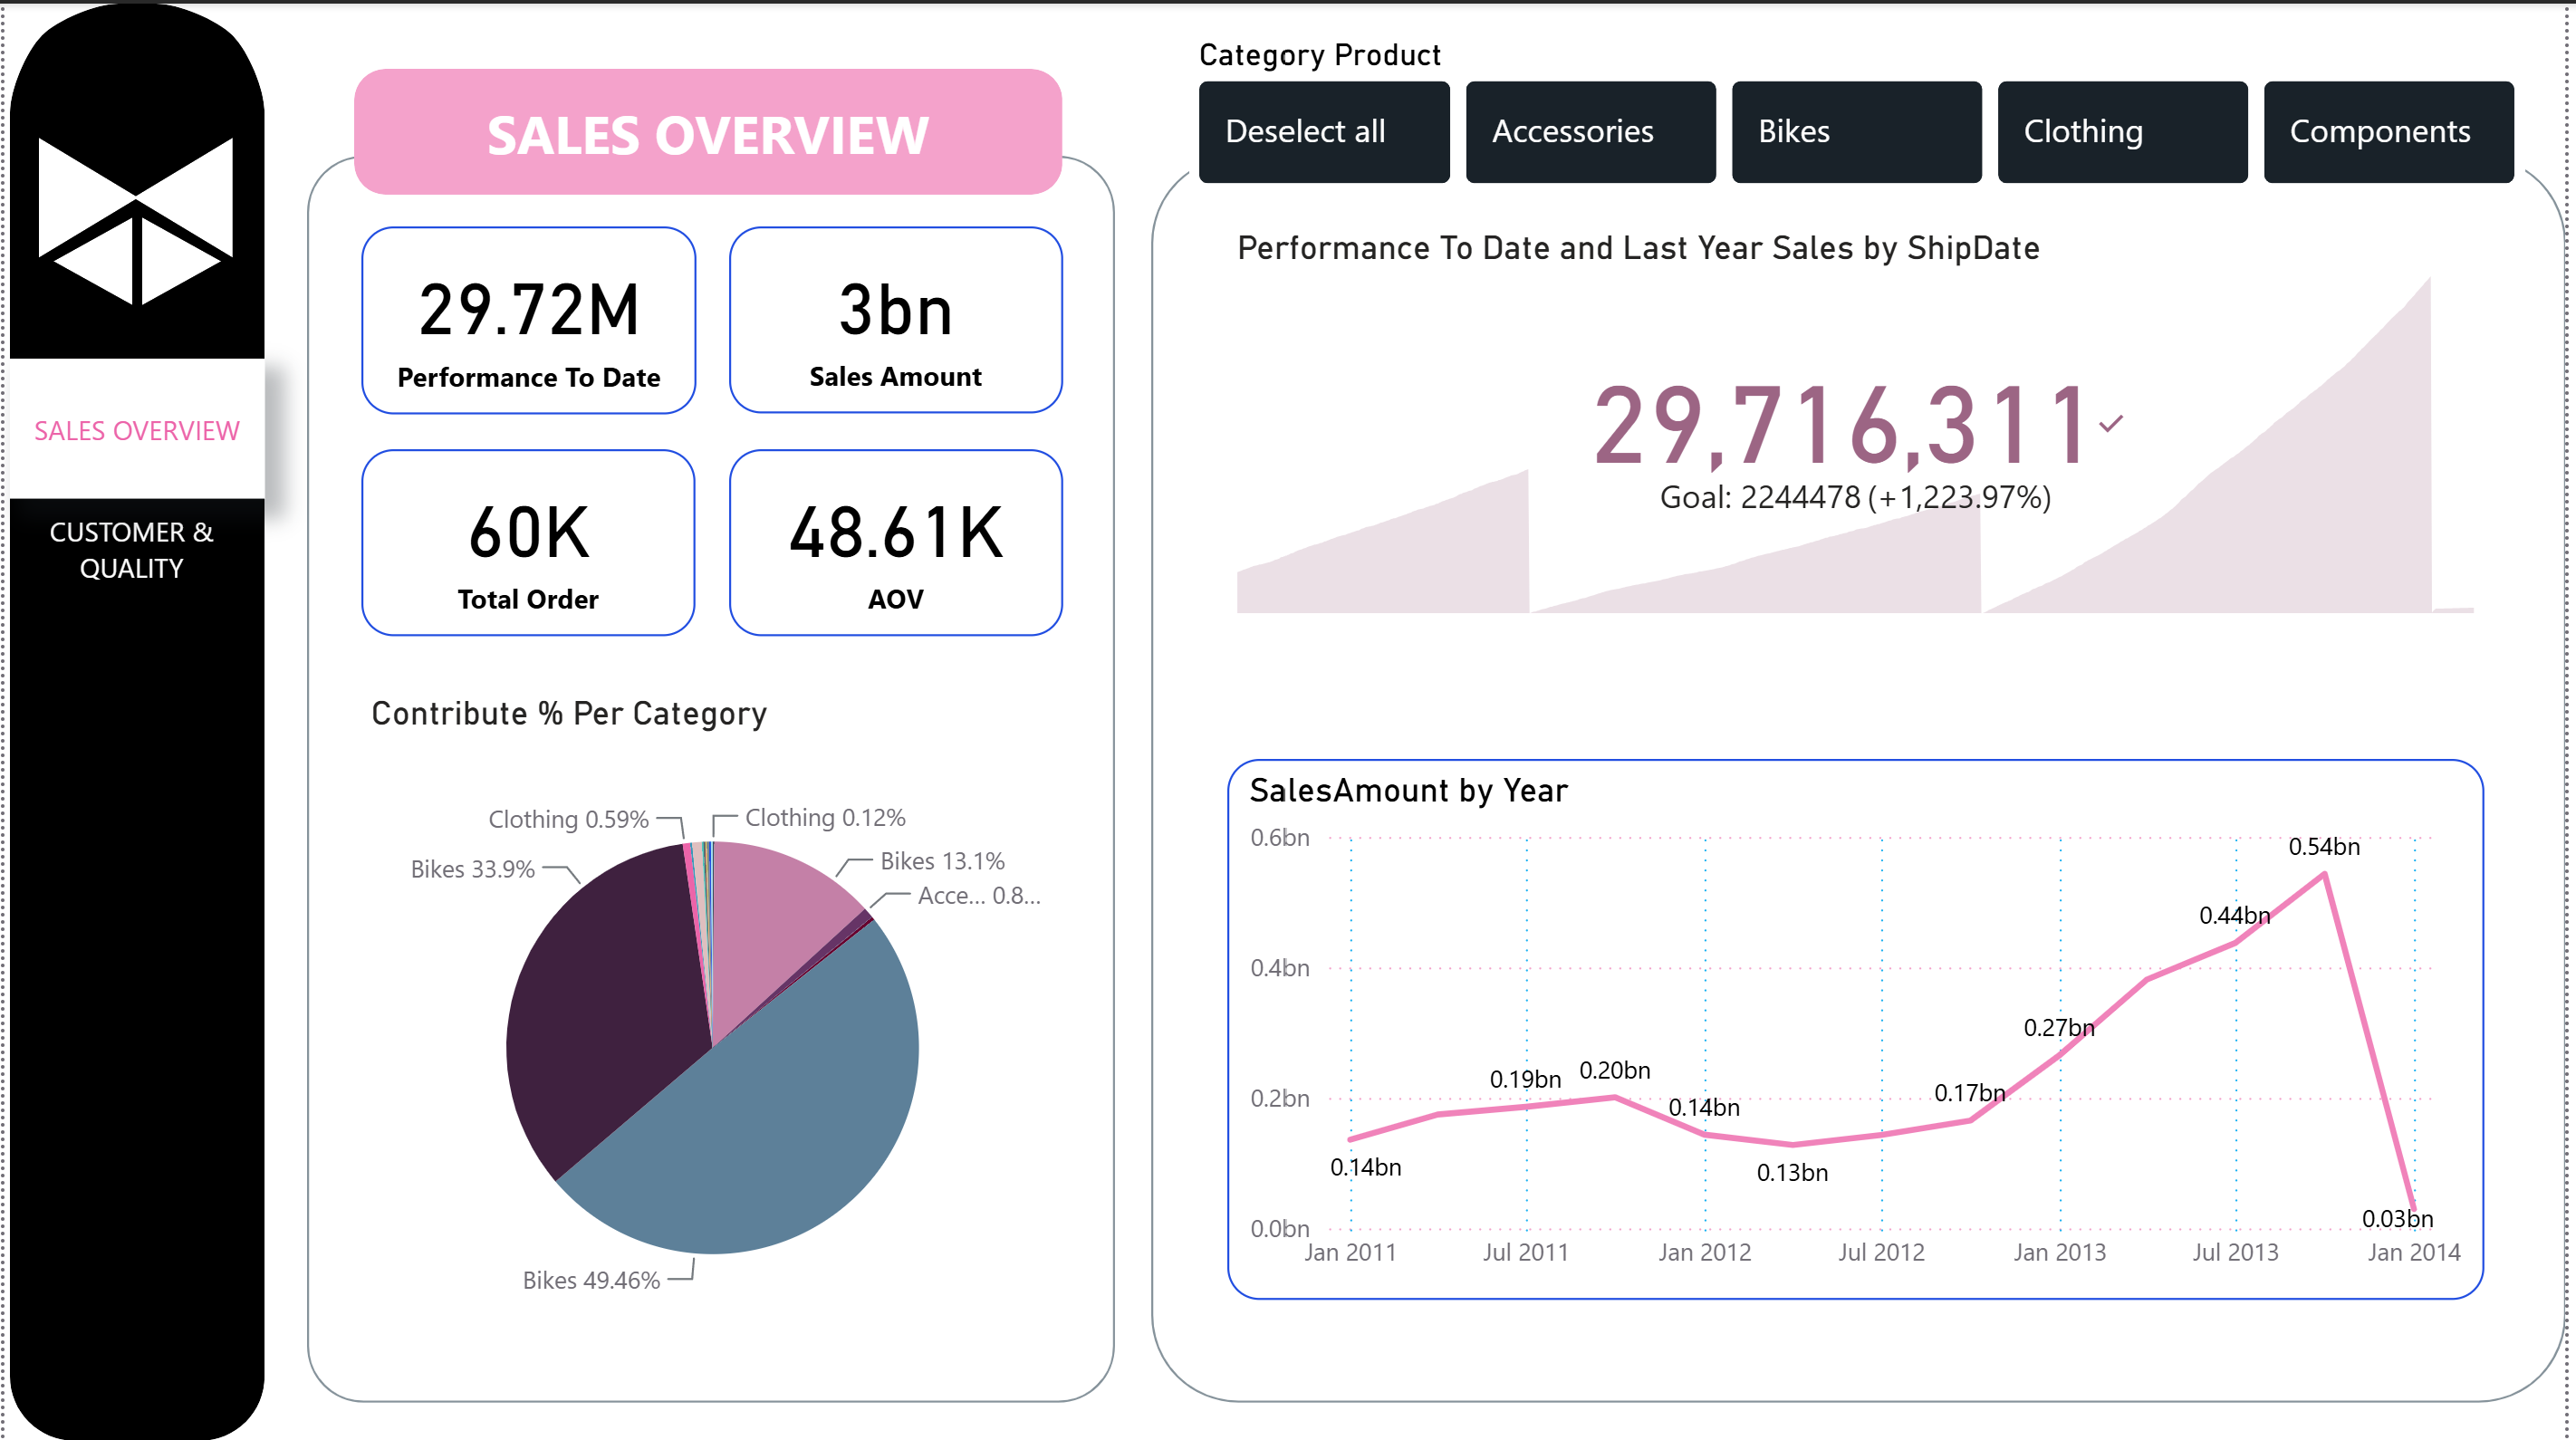Click the 0.2bn y-axis label
Viewport: 2576px width, 1440px height.
(x=1279, y=1098)
